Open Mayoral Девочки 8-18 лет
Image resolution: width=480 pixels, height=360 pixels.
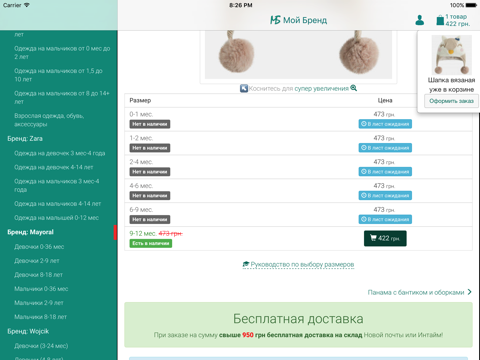38,275
